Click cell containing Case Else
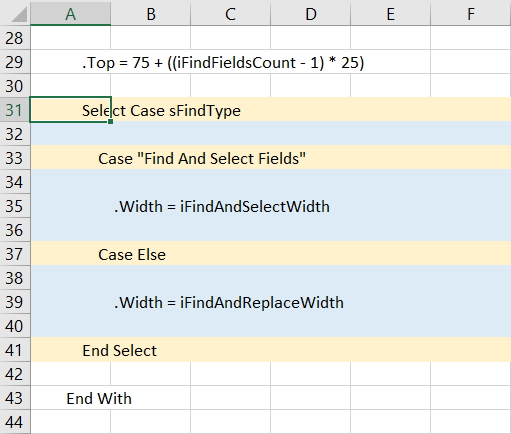Screen dimensions: 511x434 point(70,254)
